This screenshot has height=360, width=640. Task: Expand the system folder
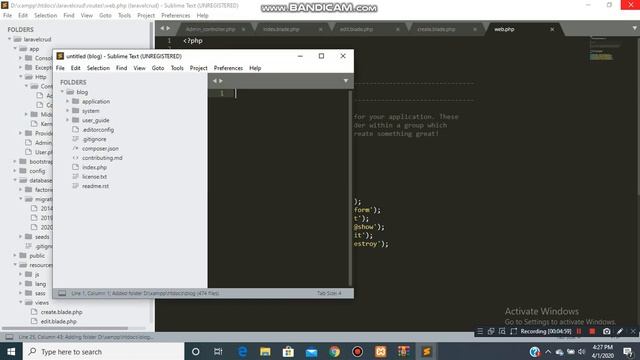[x=68, y=111]
